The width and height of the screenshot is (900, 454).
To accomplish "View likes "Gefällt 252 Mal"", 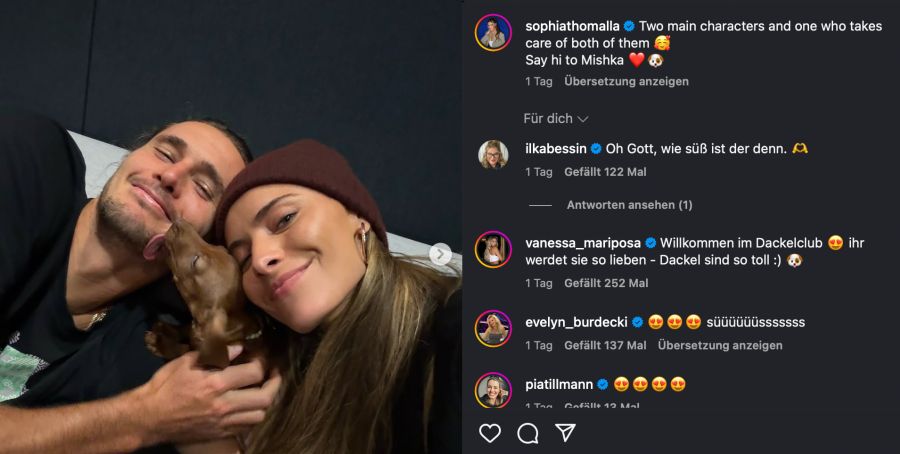I will pos(606,284).
